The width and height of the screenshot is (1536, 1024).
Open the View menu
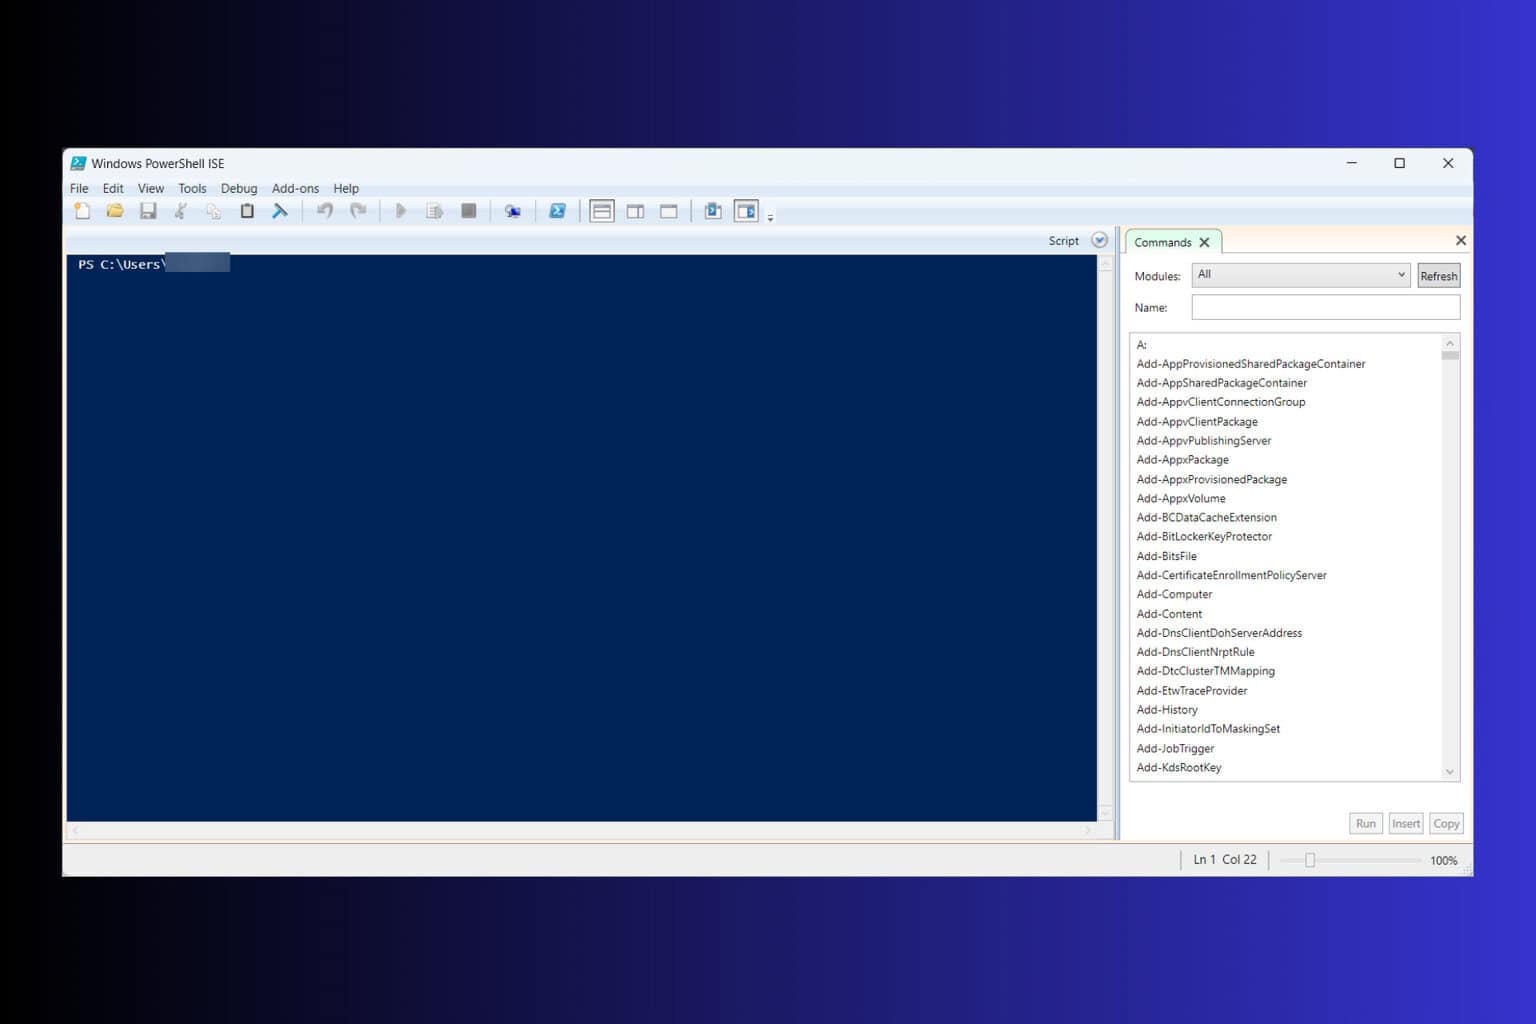coord(151,188)
